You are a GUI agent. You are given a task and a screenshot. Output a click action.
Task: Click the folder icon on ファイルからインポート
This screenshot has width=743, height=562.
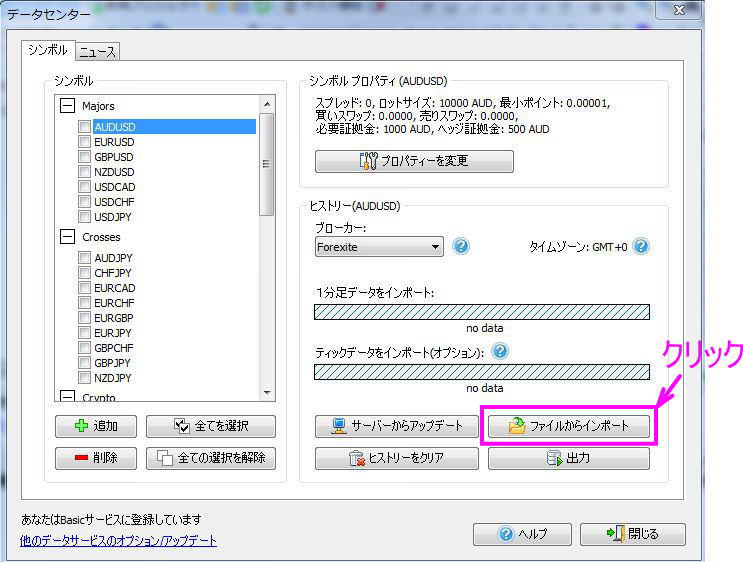pyautogui.click(x=516, y=426)
